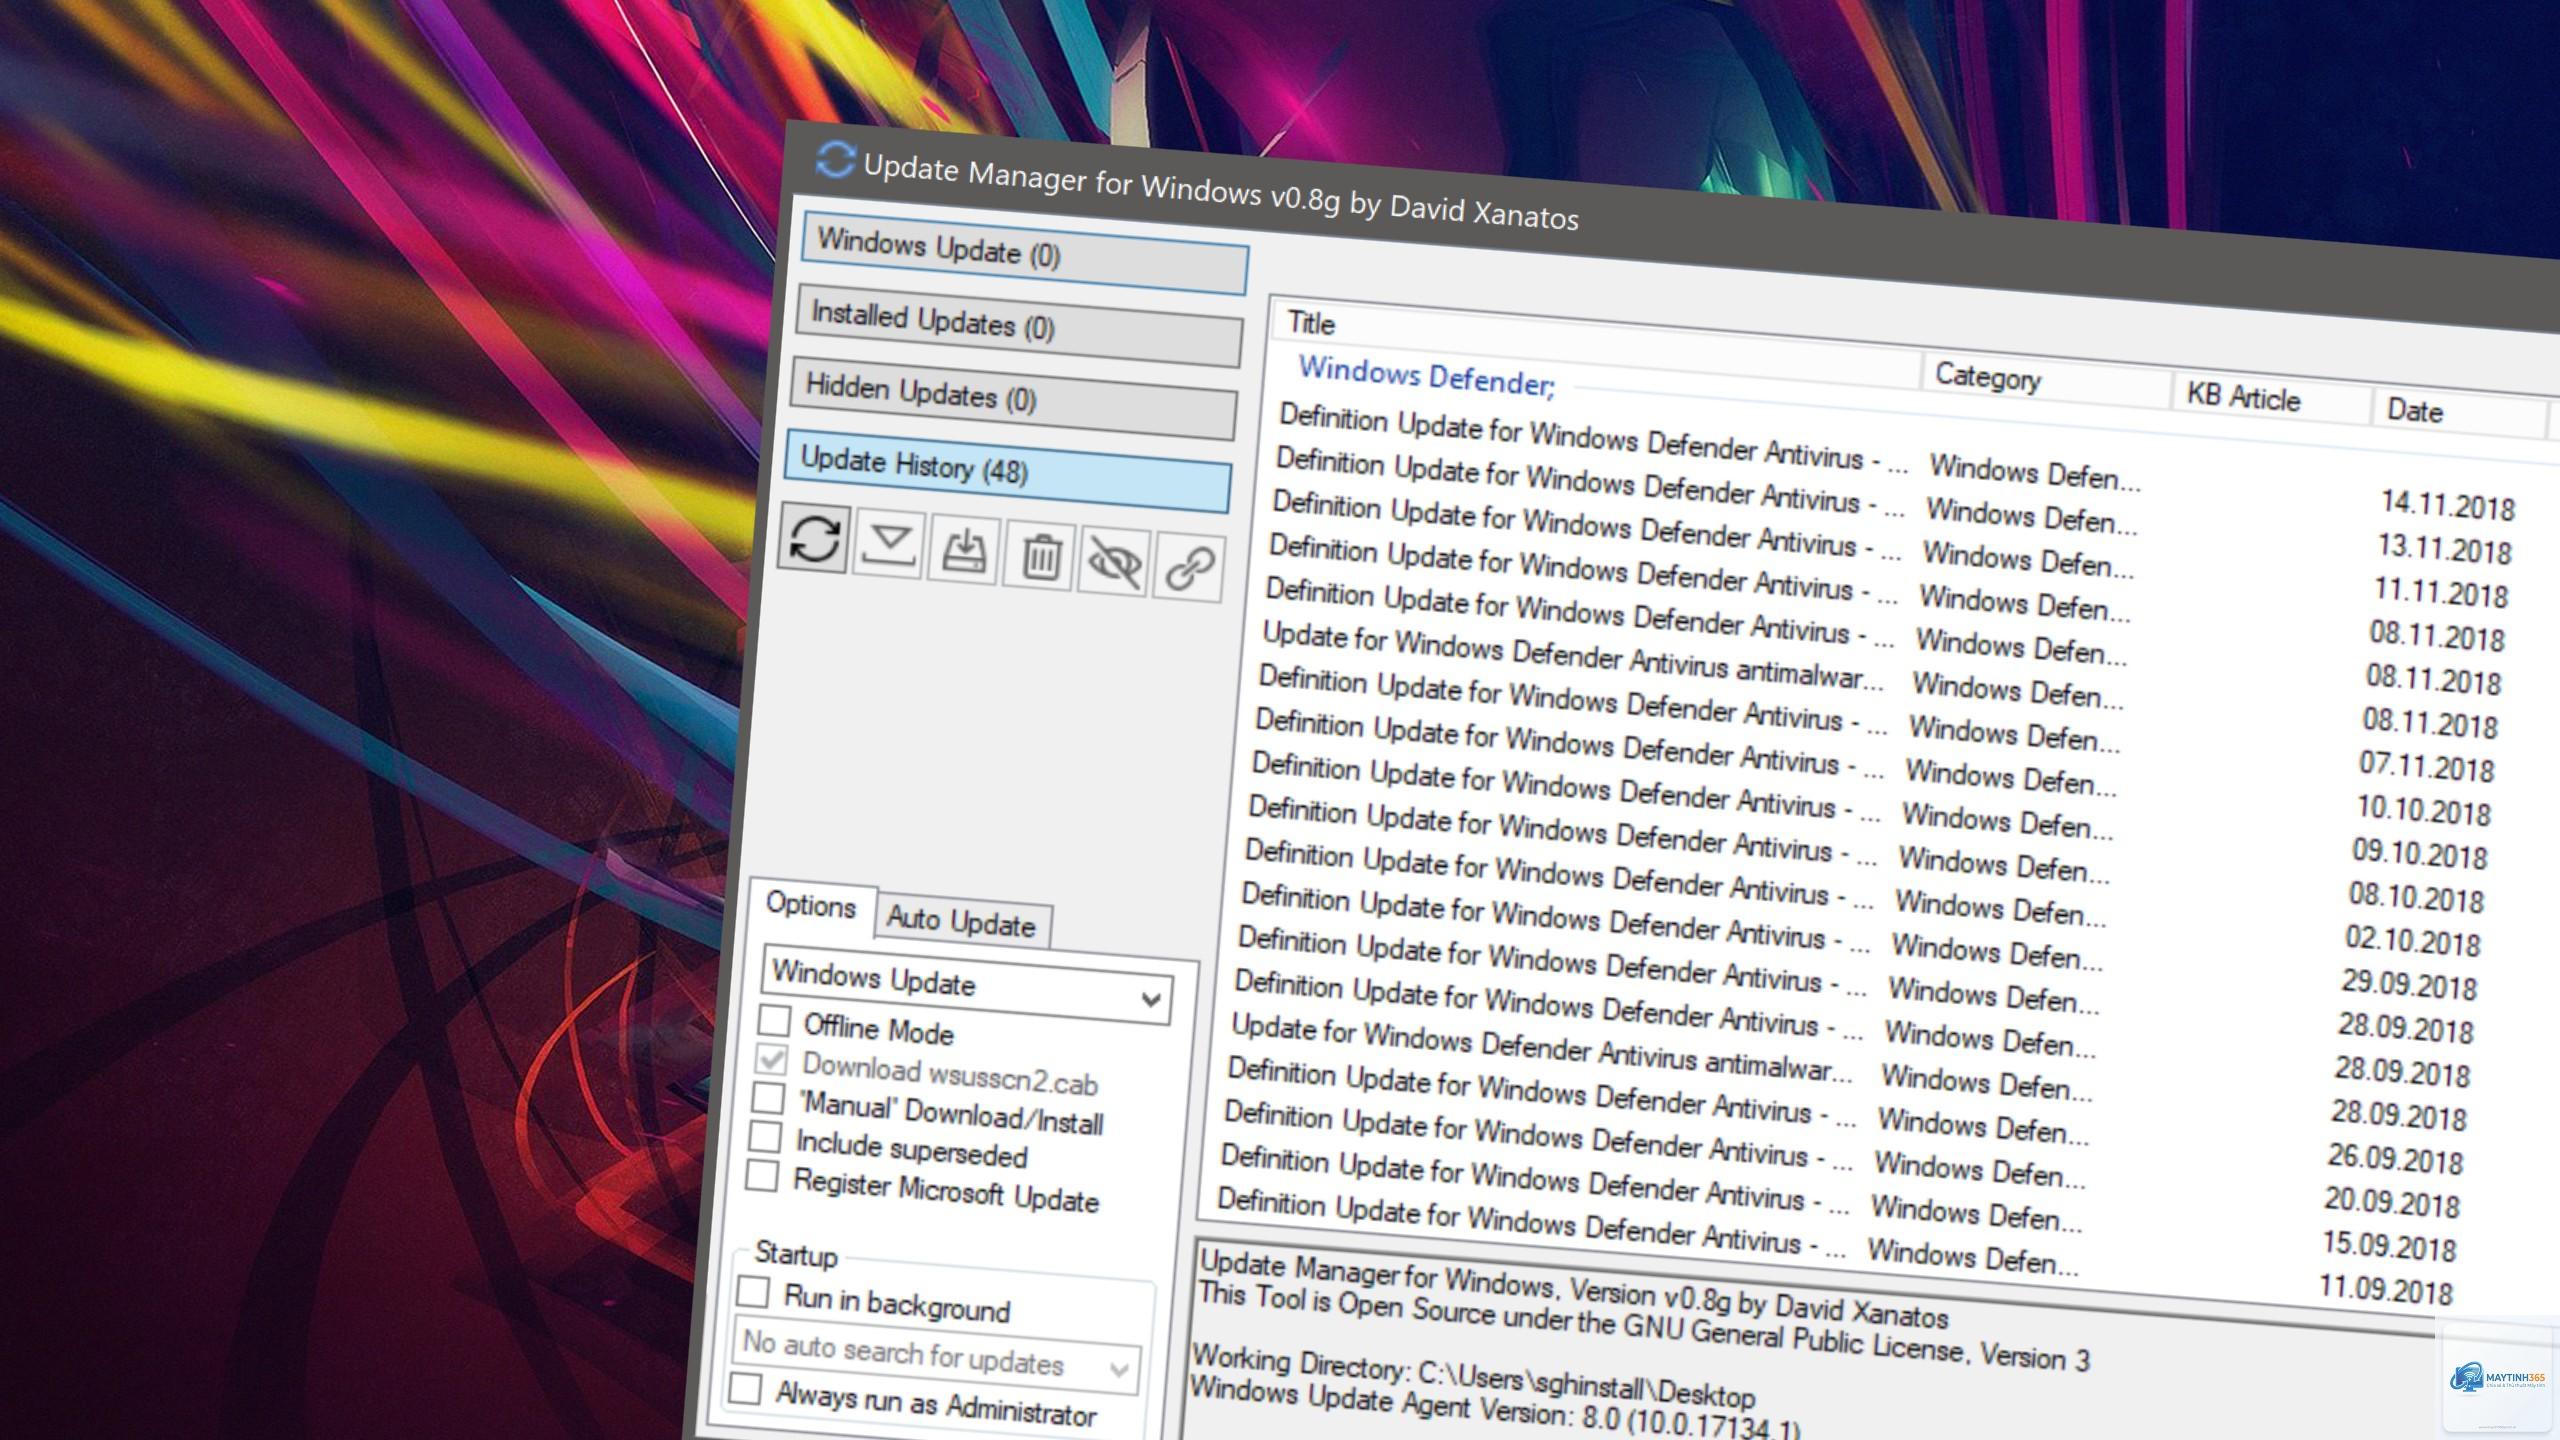Screen dimensions: 2560x1440
Task: Open the Installed Updates (0) list
Action: tap(1019, 325)
